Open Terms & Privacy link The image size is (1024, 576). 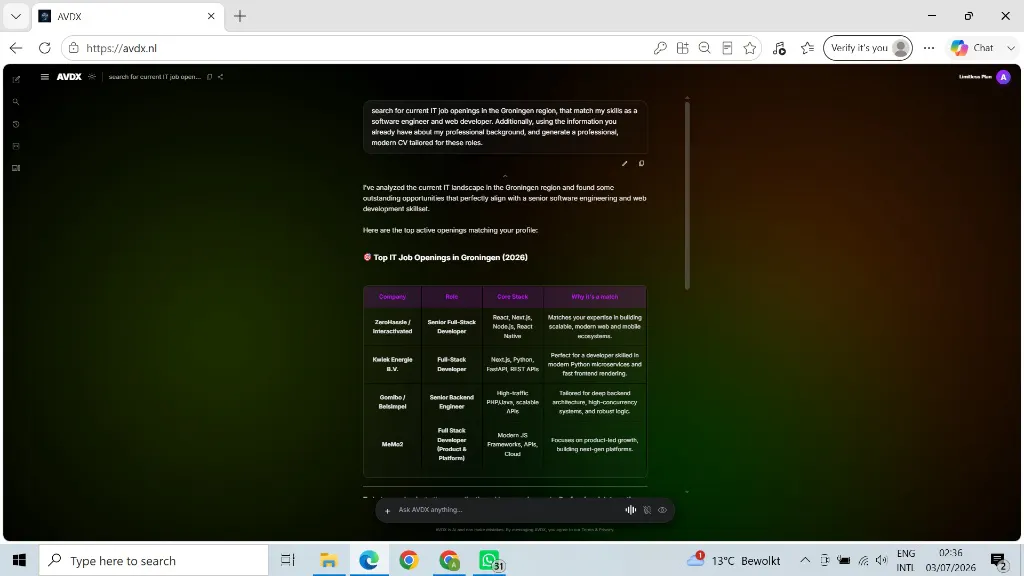click(x=598, y=530)
